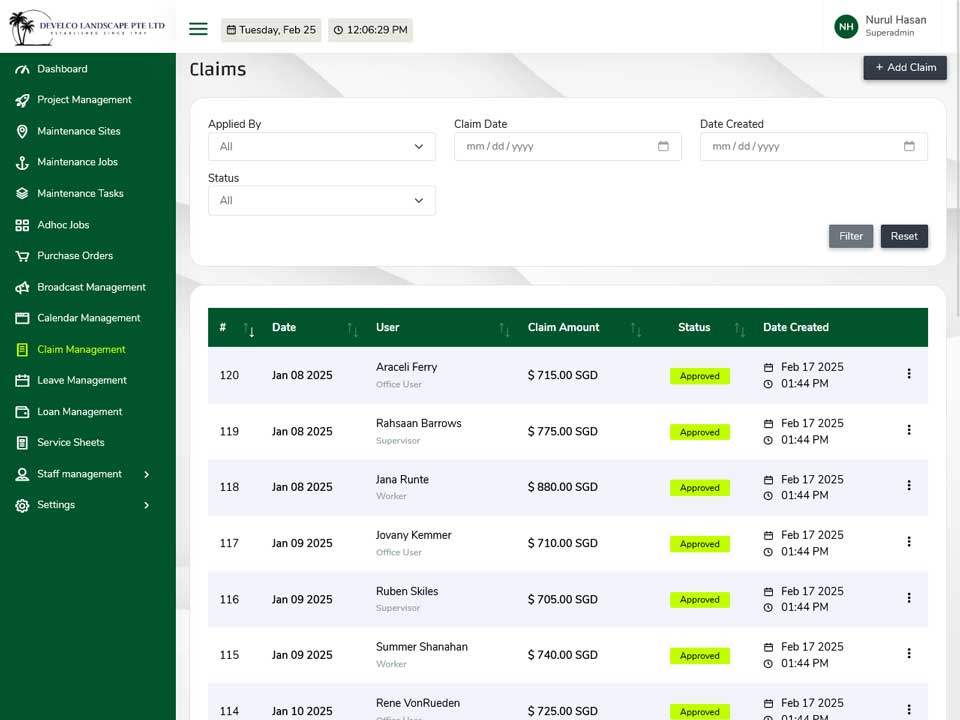Open three-dot actions for claim 117
This screenshot has height=720, width=960.
point(909,542)
